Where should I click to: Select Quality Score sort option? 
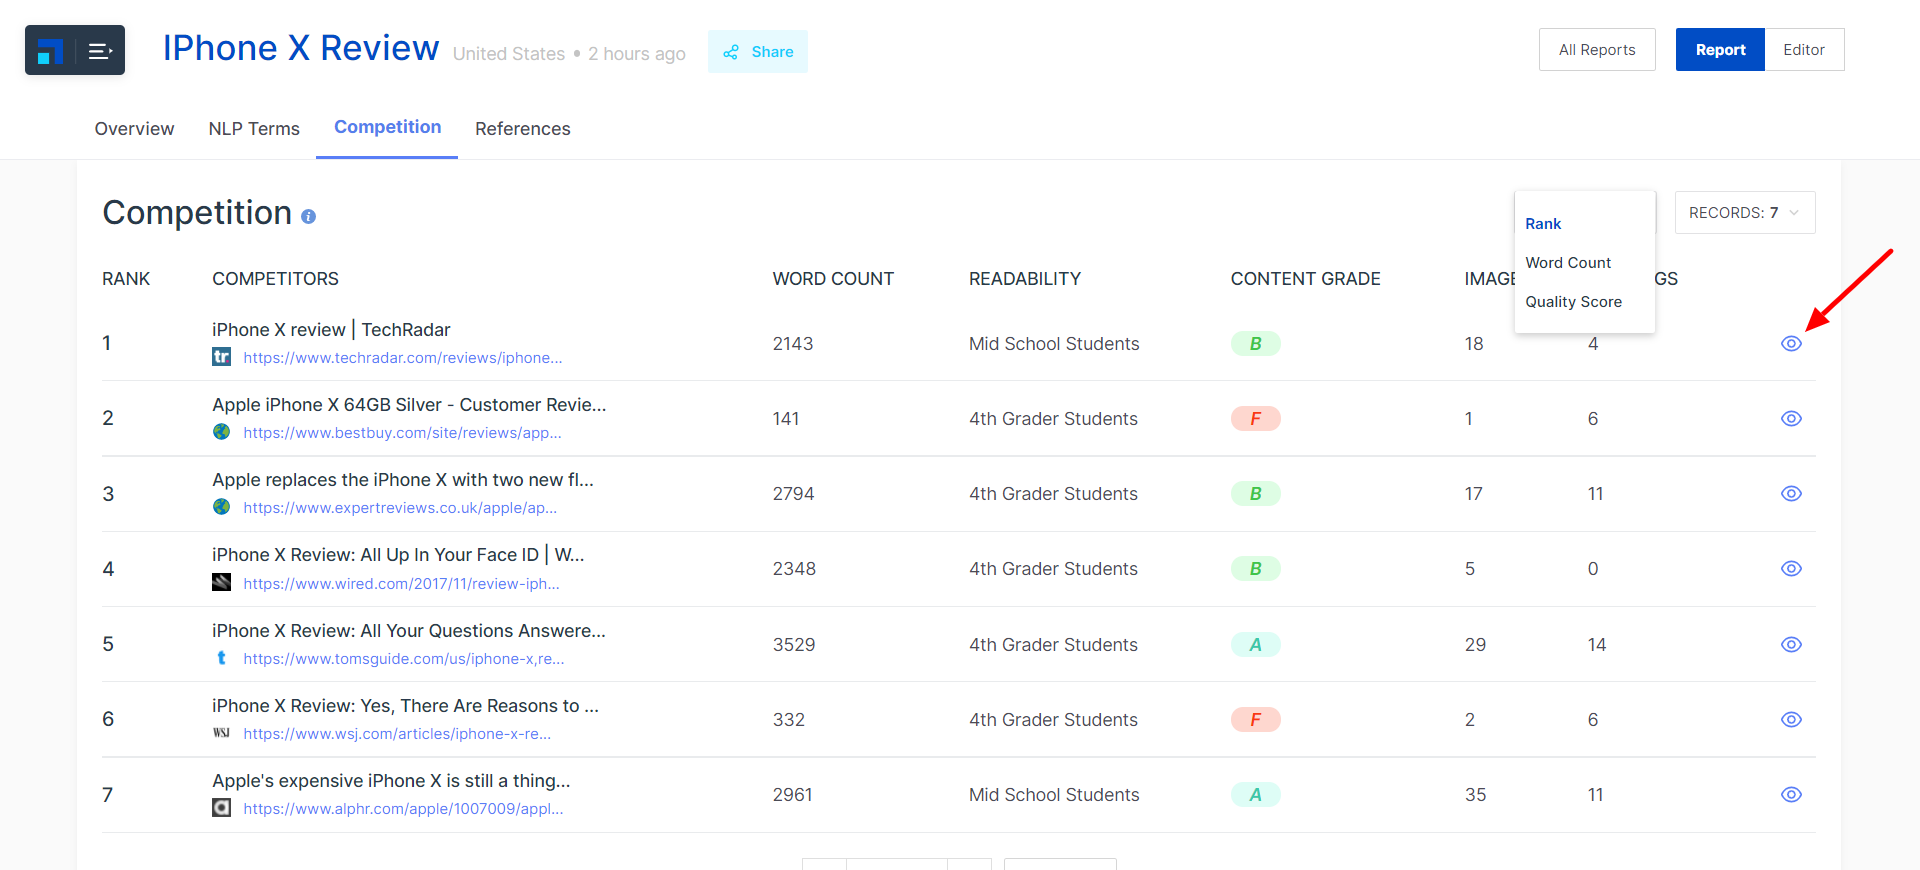[x=1573, y=302]
